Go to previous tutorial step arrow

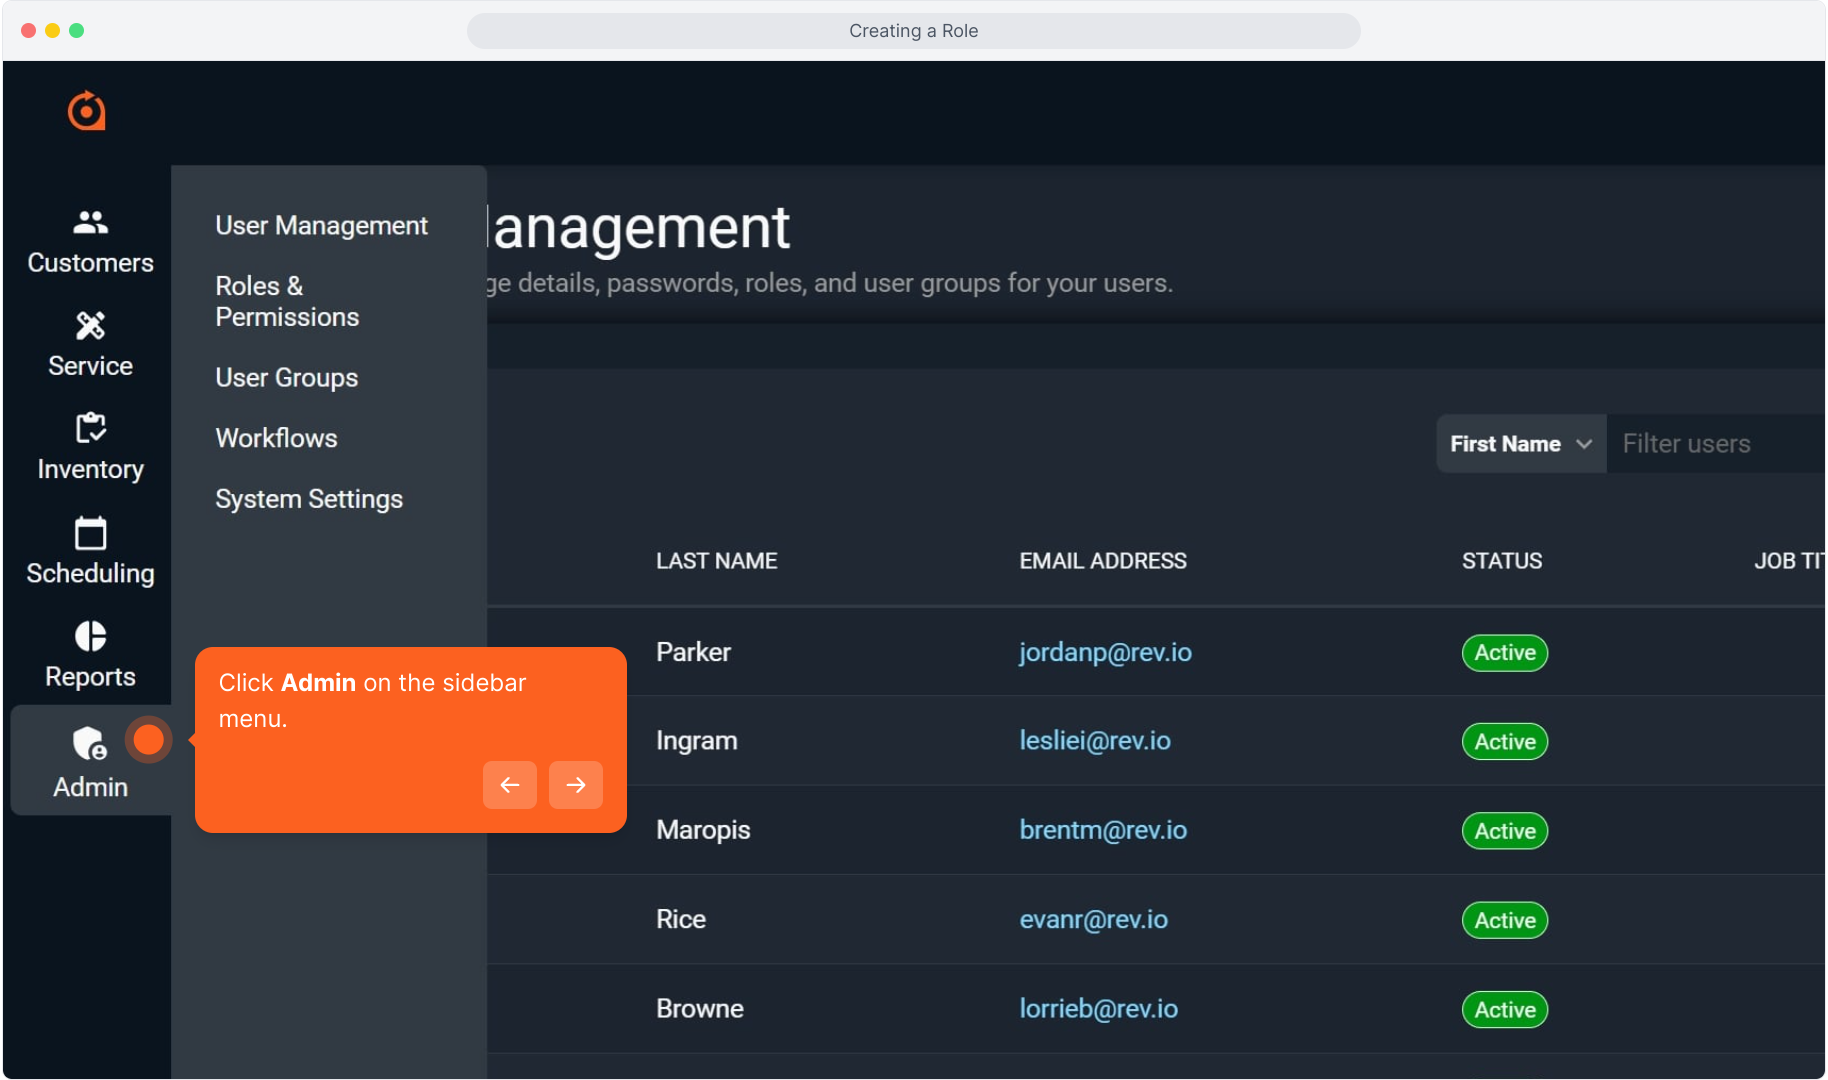pyautogui.click(x=509, y=785)
